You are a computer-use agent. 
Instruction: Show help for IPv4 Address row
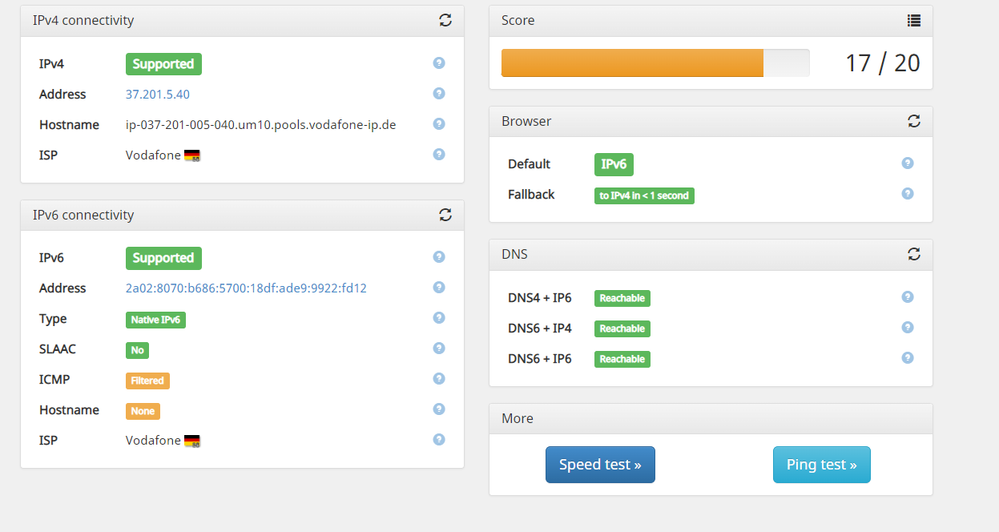click(438, 94)
